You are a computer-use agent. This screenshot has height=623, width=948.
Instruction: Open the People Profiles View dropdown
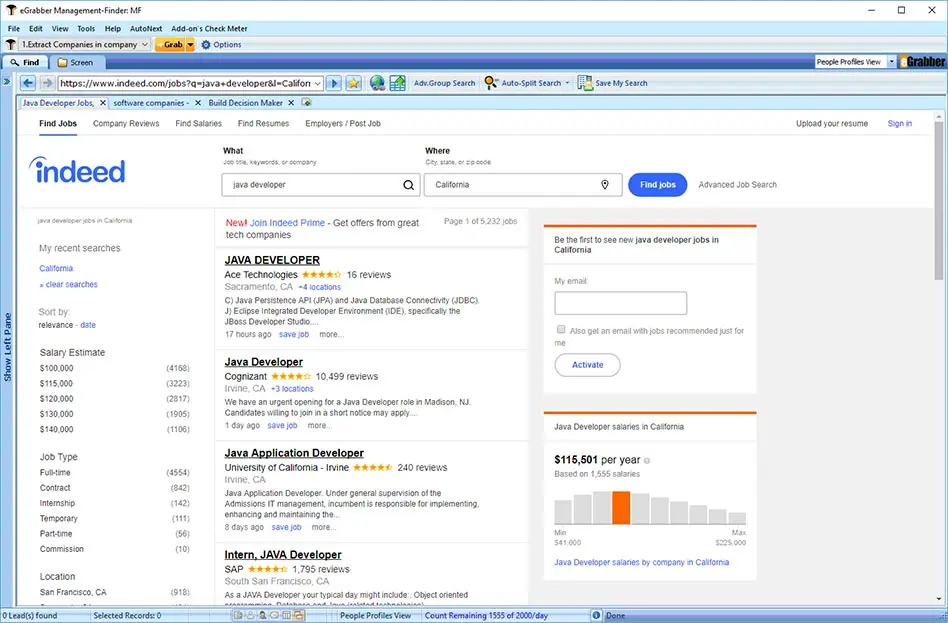[891, 62]
